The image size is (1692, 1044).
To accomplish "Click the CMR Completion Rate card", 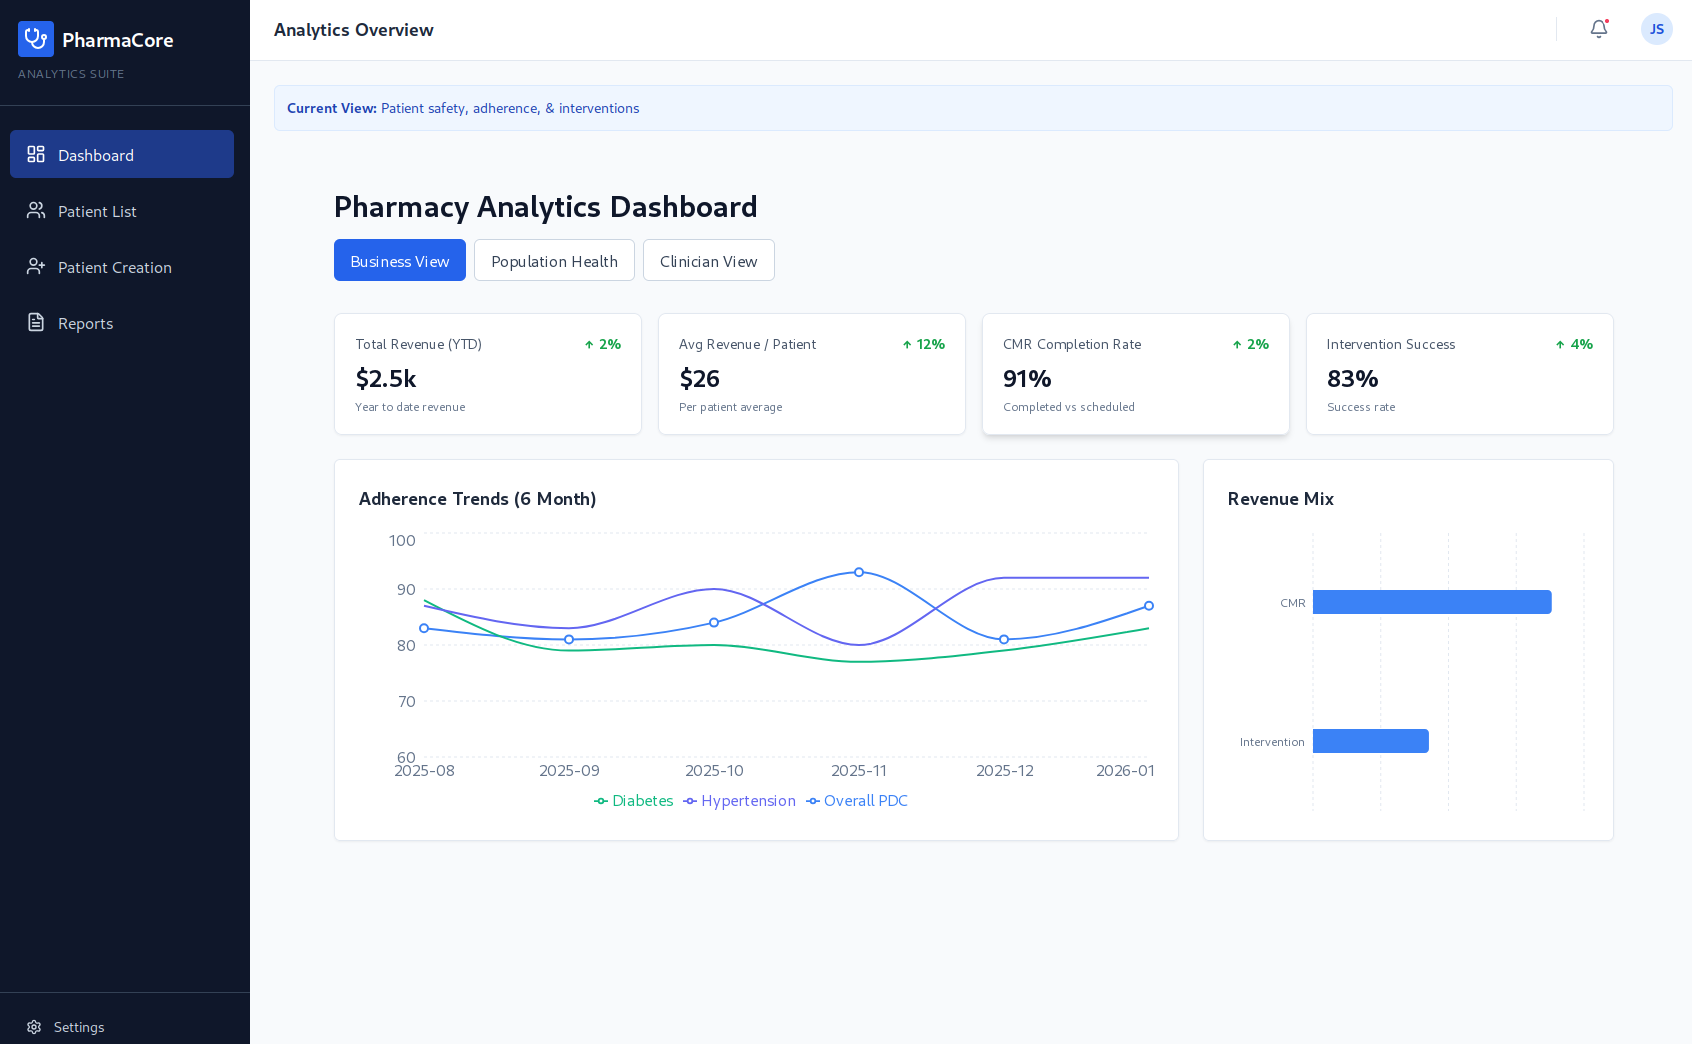I will [1135, 374].
